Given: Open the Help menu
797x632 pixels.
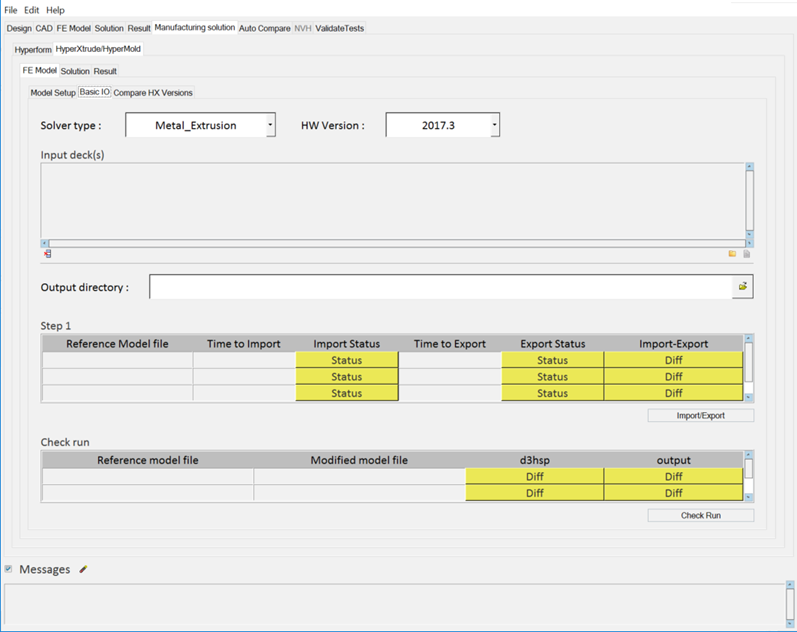Looking at the screenshot, I should pos(56,10).
